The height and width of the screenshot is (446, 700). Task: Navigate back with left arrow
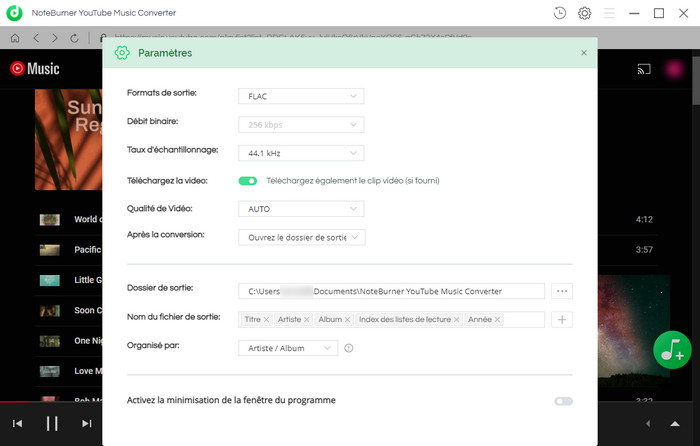click(x=36, y=38)
